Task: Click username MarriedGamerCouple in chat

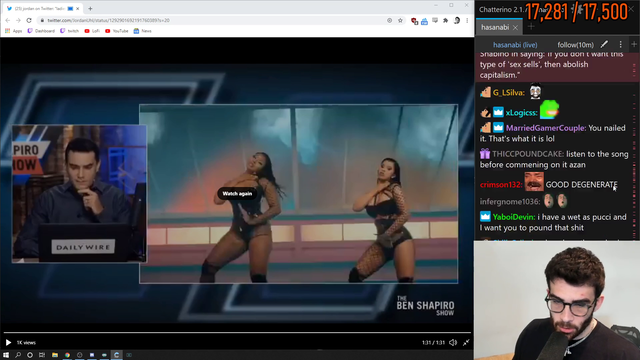Action: tap(546, 128)
